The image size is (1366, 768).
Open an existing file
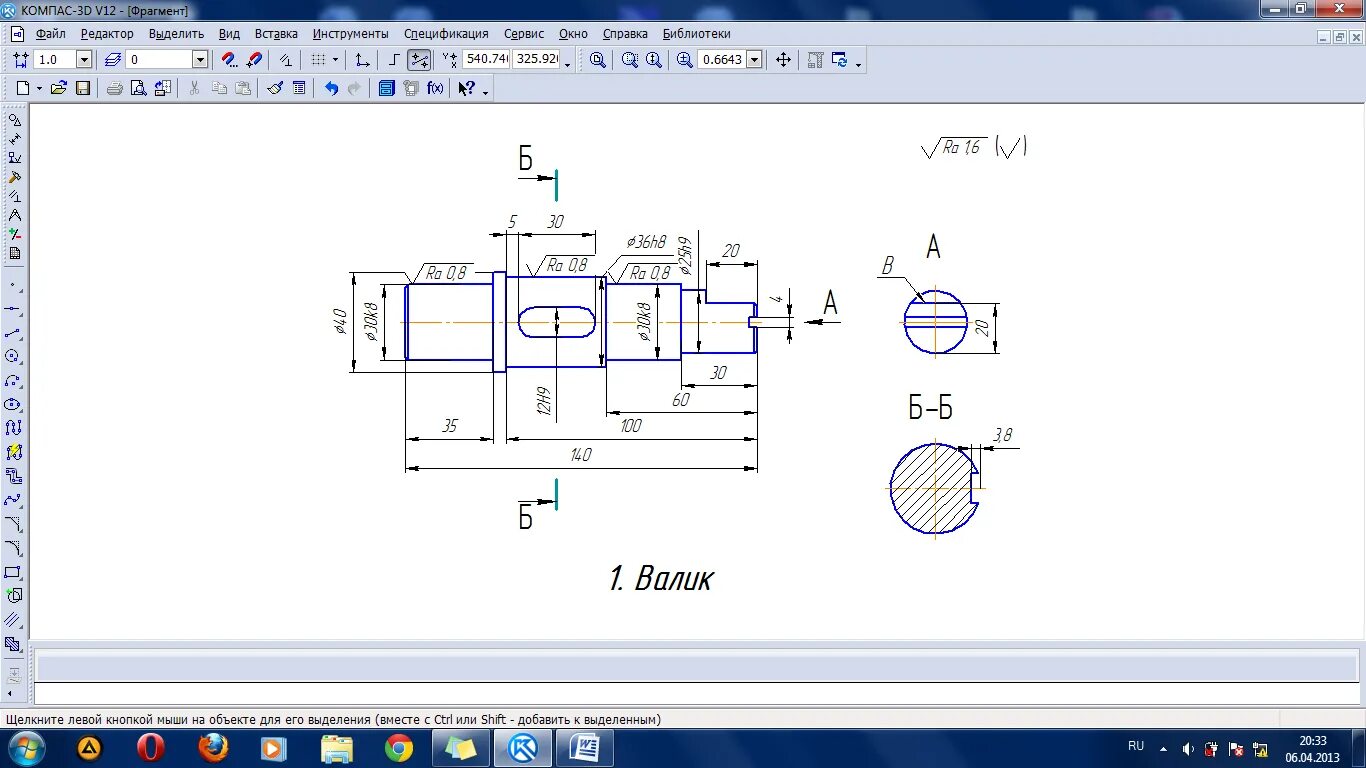pos(59,88)
